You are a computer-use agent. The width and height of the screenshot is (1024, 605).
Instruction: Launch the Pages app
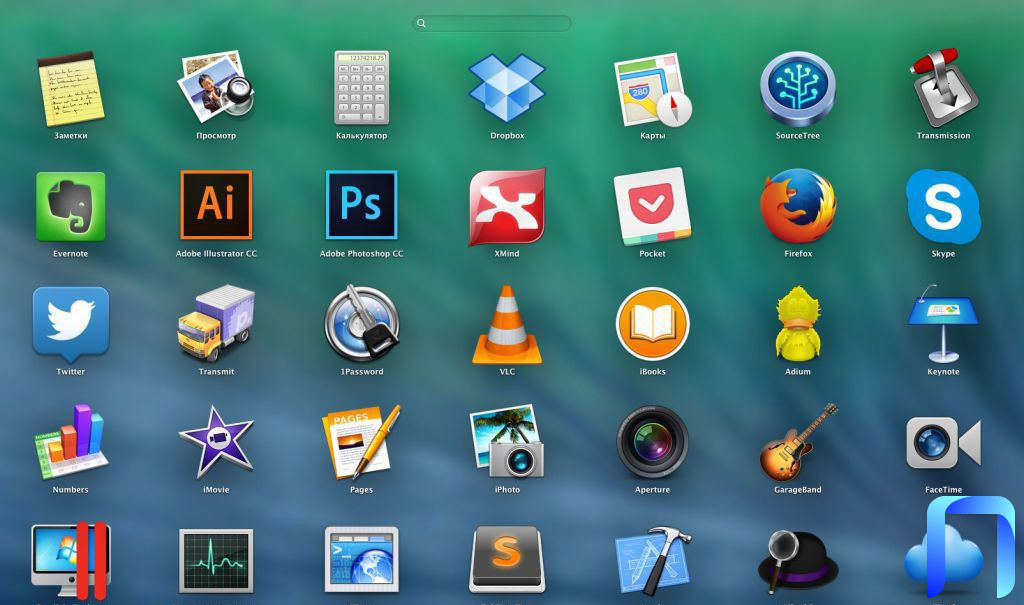[x=361, y=442]
